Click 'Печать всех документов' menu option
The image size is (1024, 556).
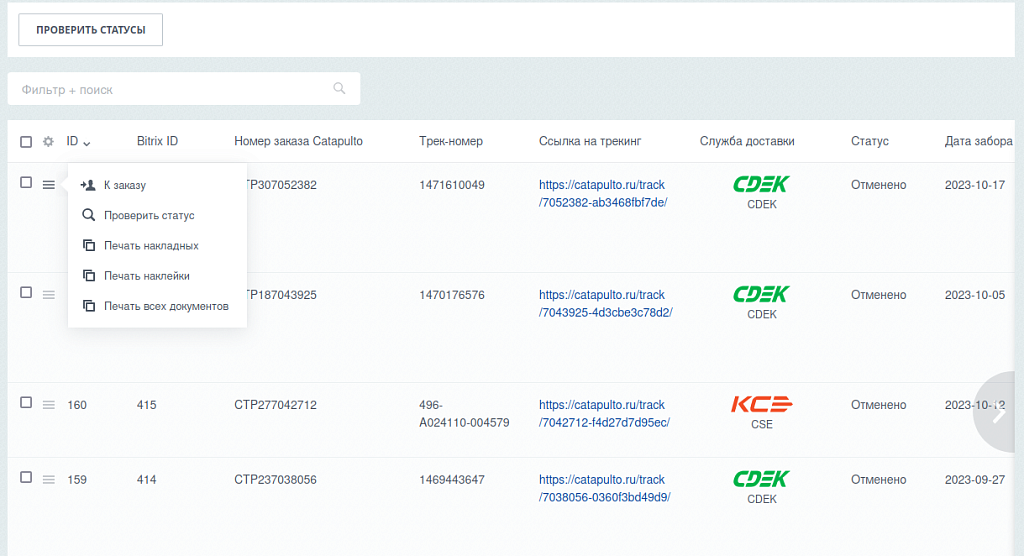[166, 306]
